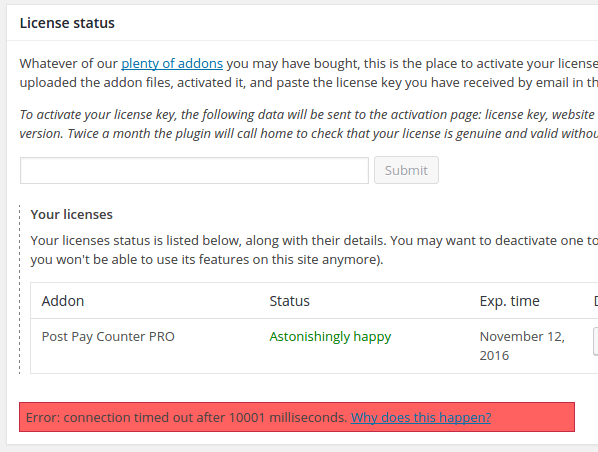Click the italic notice about license activation data
The width and height of the screenshot is (598, 452).
[309, 124]
